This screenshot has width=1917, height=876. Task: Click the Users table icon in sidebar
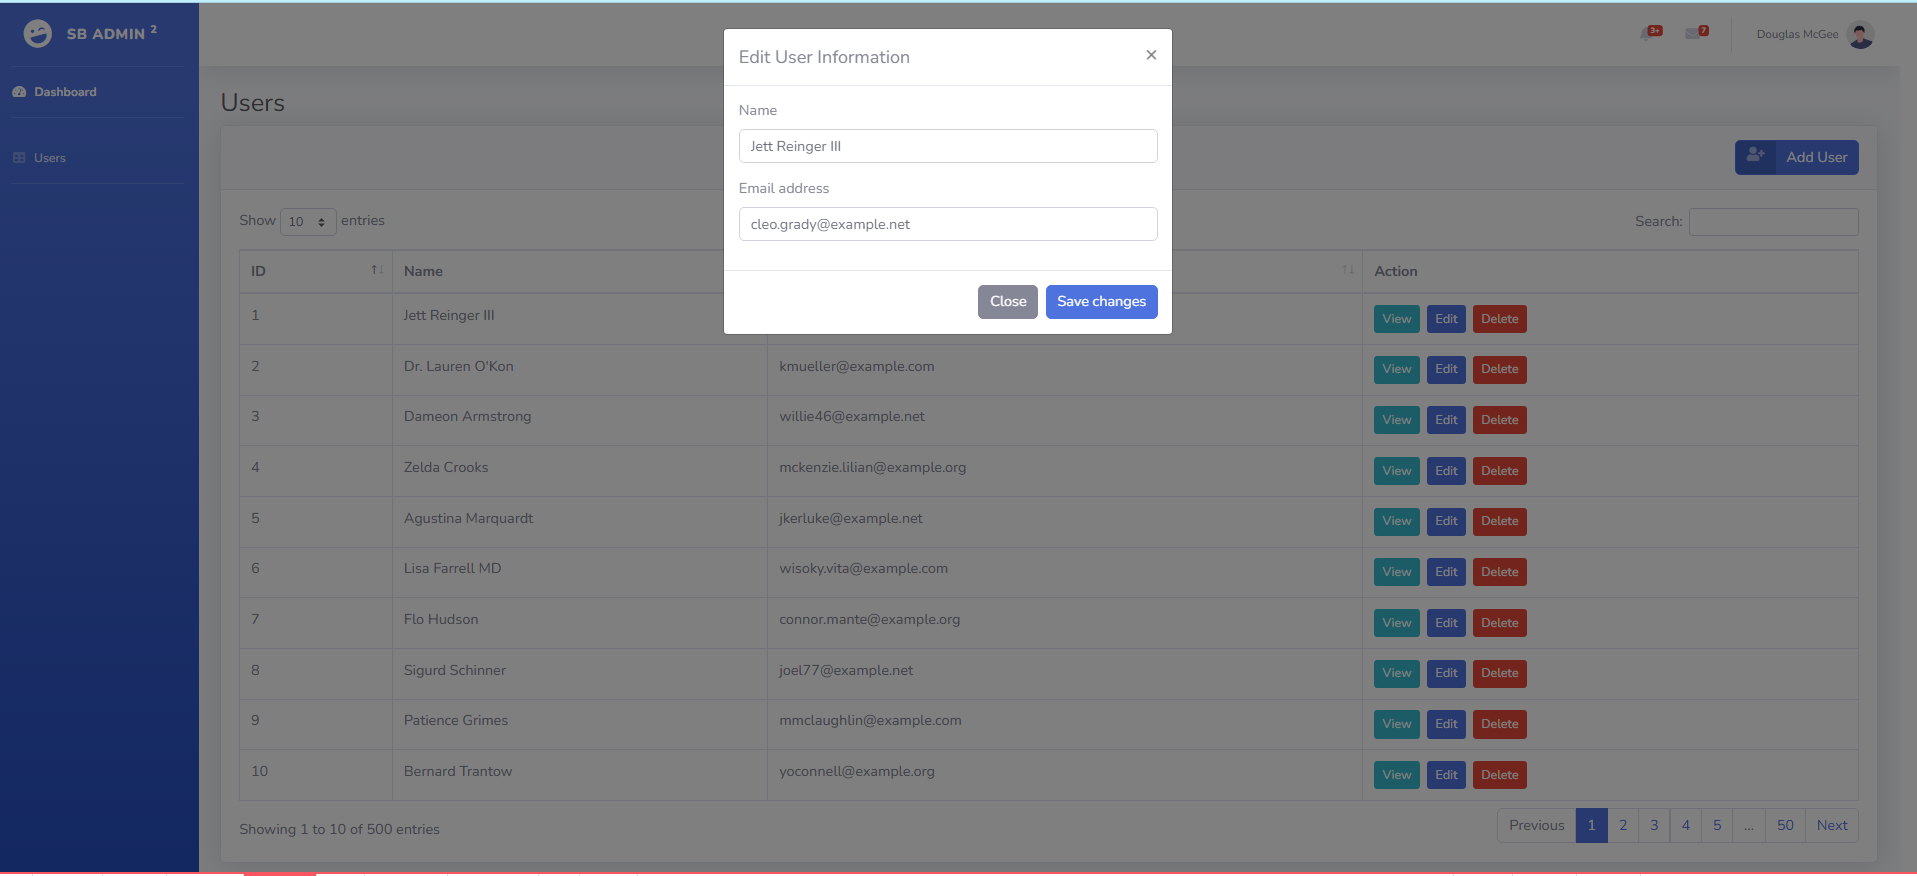[19, 158]
